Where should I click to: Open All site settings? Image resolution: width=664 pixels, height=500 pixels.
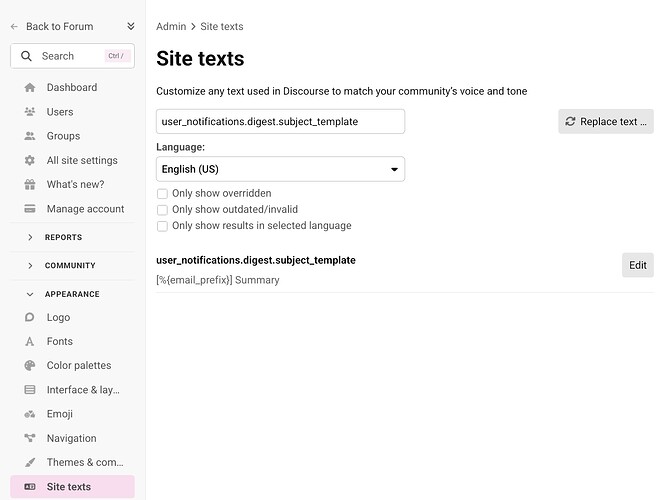[x=72, y=160]
